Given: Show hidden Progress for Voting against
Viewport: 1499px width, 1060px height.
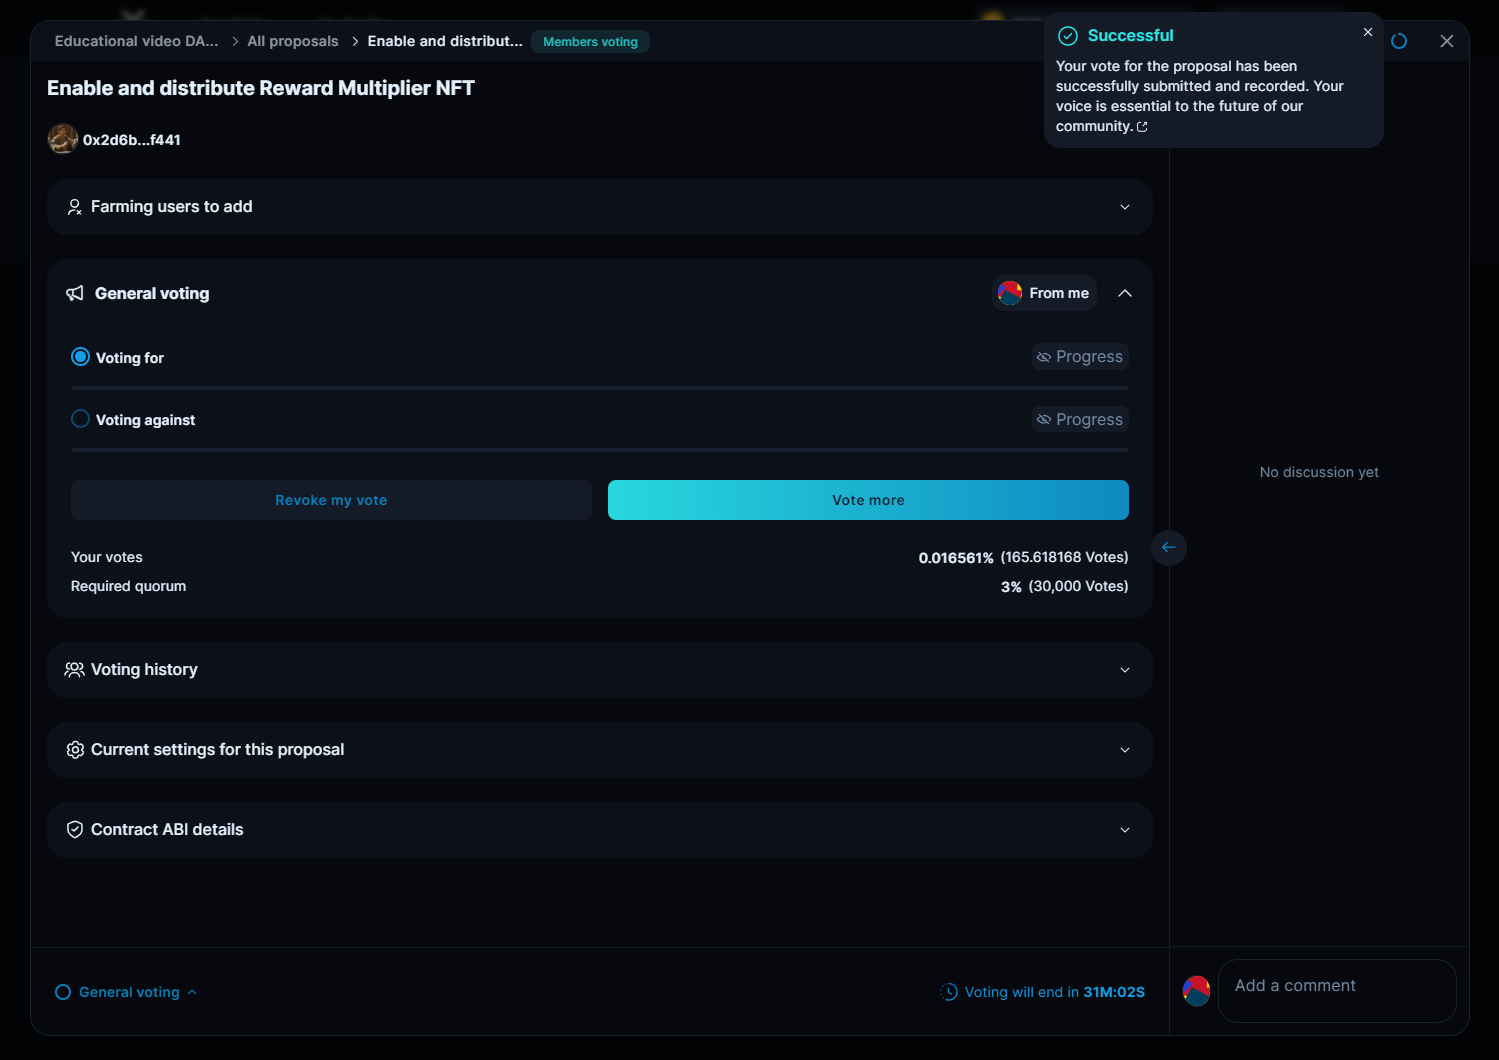Looking at the screenshot, I should tap(1079, 420).
